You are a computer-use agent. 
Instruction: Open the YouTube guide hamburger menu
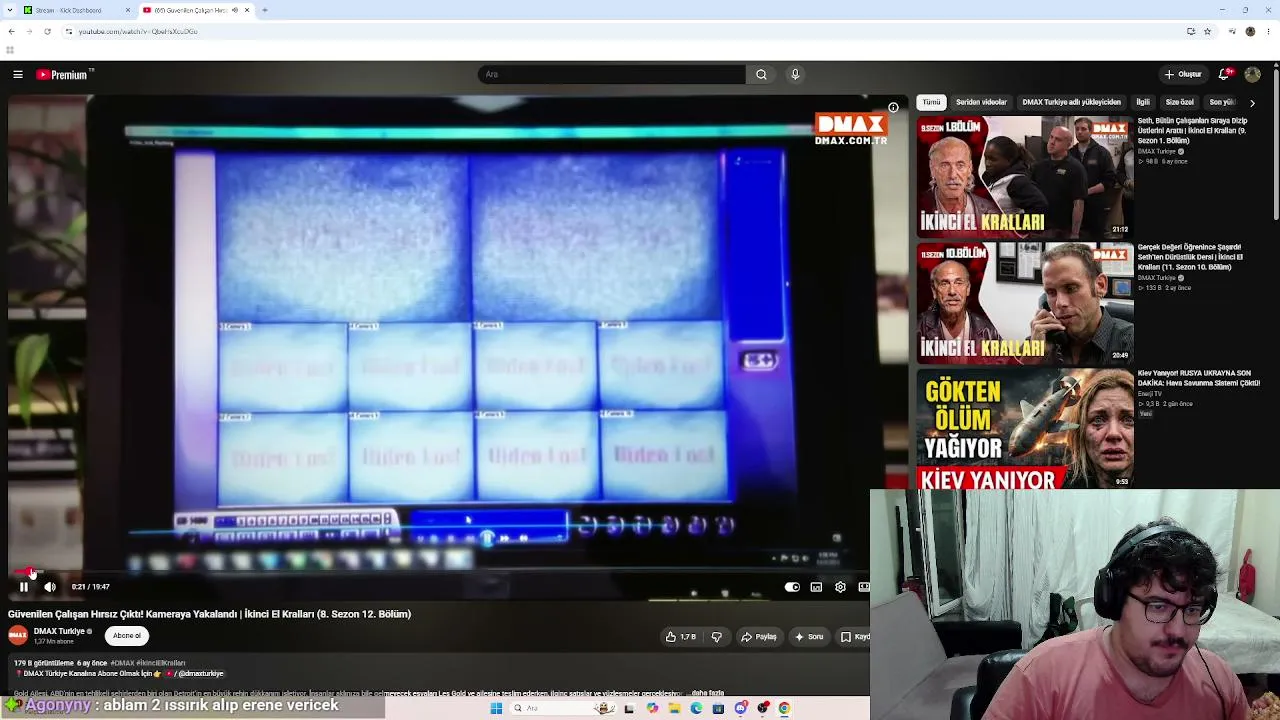click(x=18, y=74)
